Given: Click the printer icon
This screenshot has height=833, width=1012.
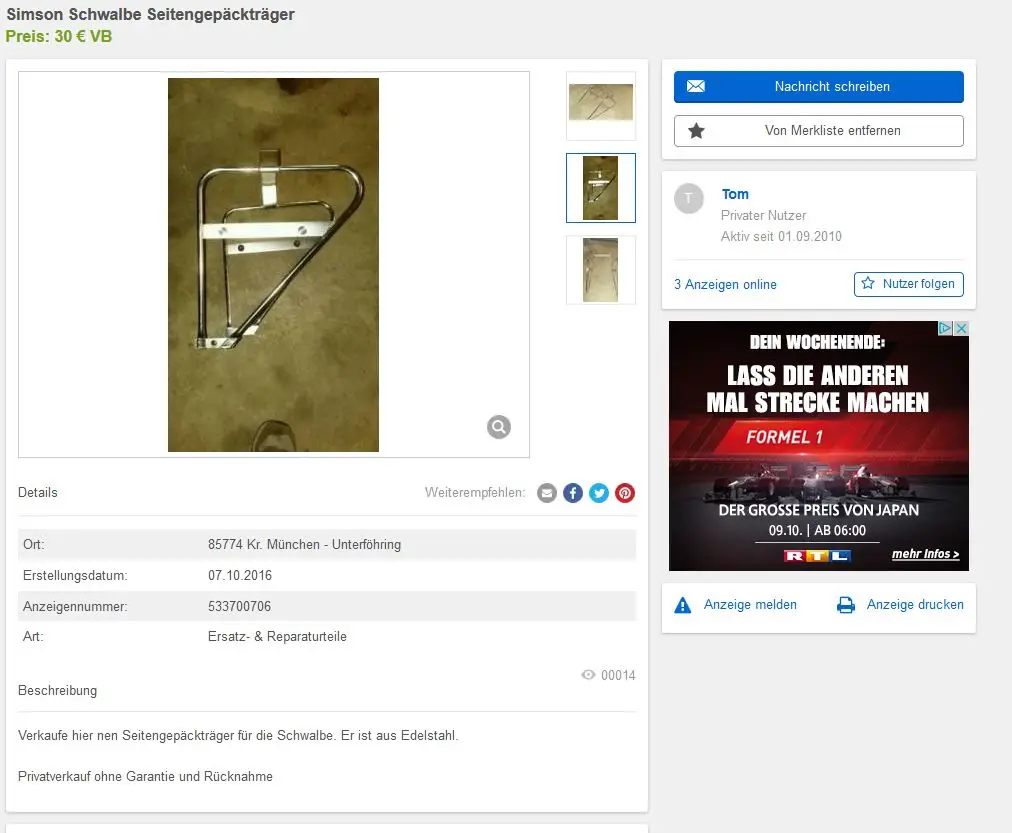Looking at the screenshot, I should point(846,605).
